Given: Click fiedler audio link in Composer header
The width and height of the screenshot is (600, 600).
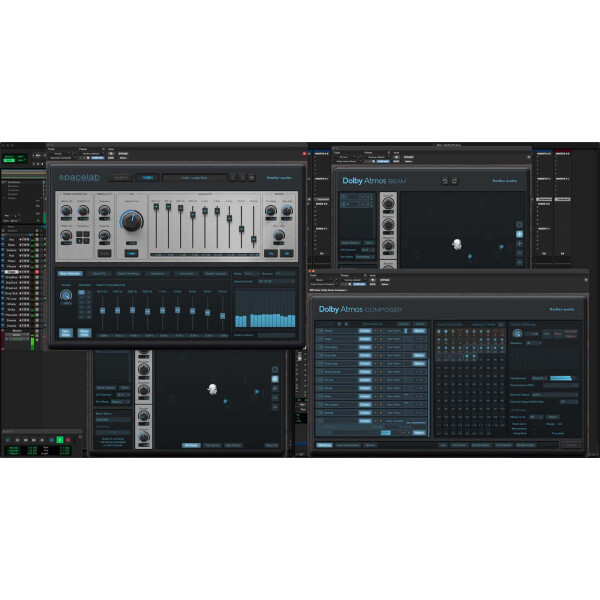Looking at the screenshot, I should pos(562,309).
